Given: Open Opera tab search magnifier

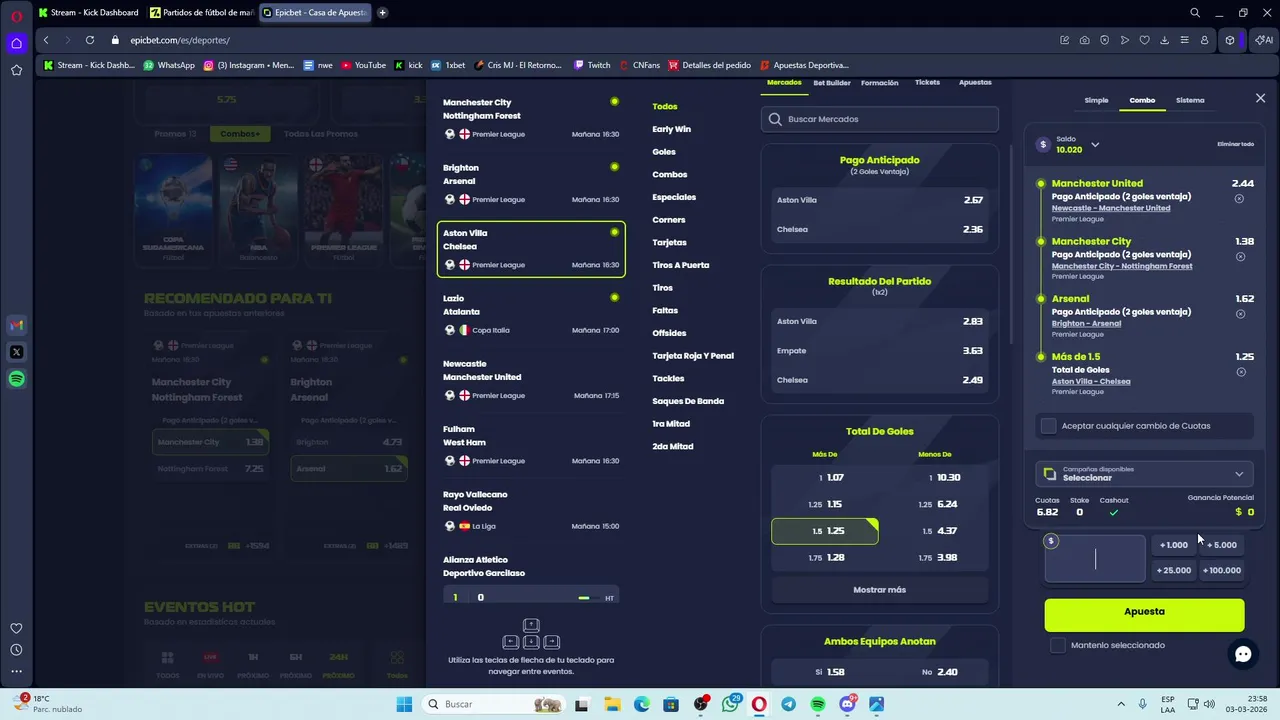Looking at the screenshot, I should point(1195,13).
